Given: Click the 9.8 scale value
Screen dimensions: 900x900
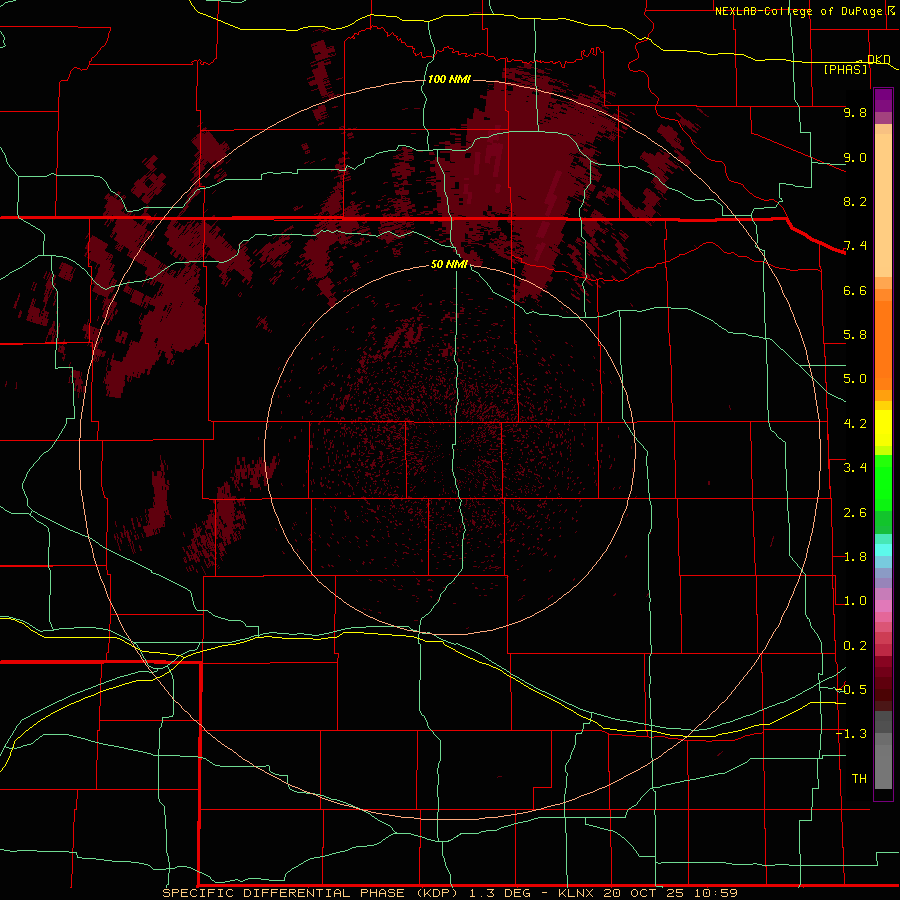Looking at the screenshot, I should (855, 112).
